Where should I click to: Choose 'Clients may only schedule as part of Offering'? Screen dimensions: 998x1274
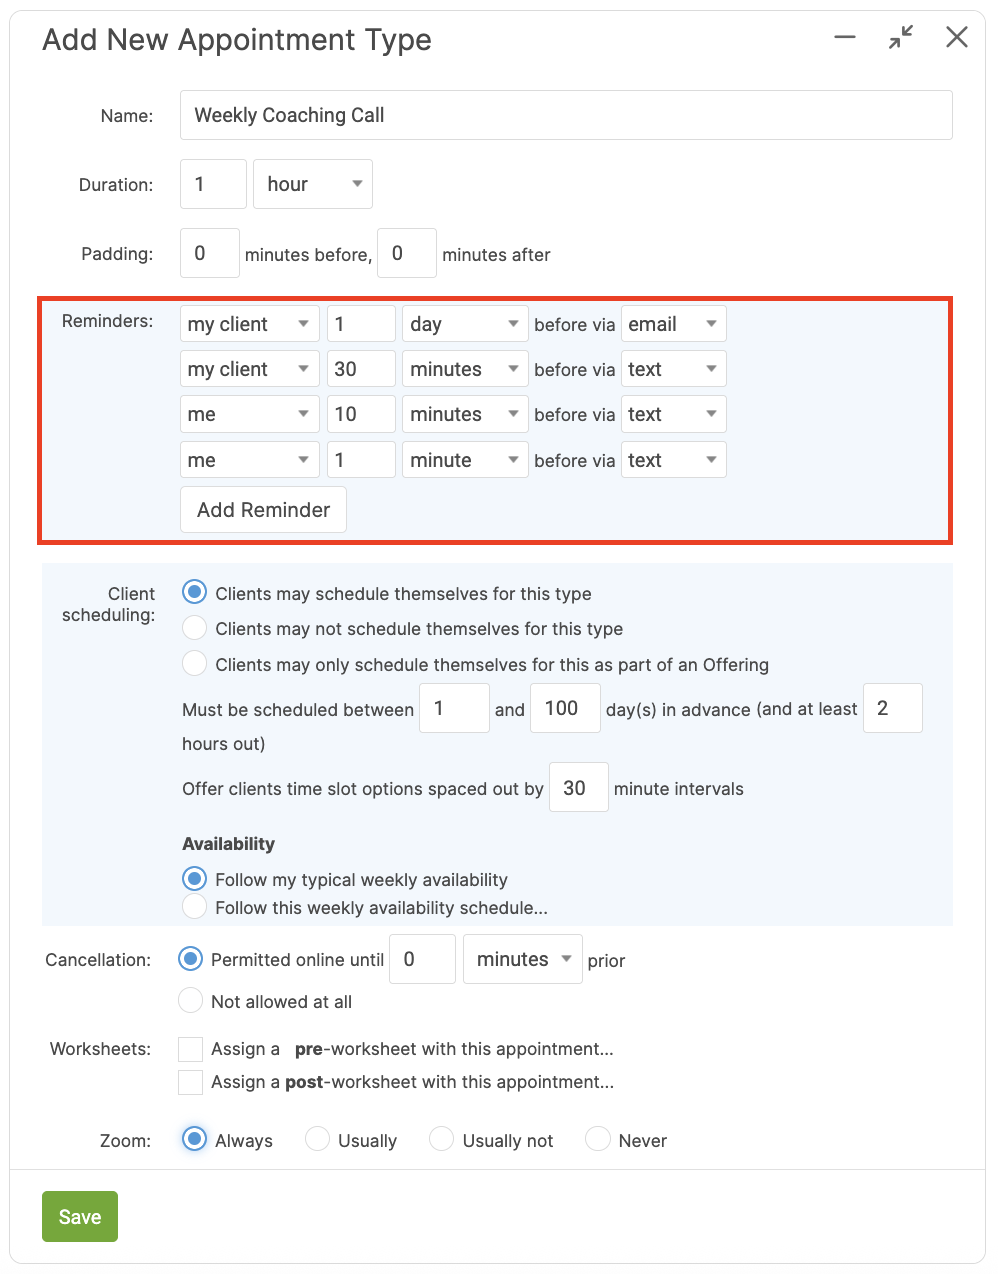coord(195,664)
